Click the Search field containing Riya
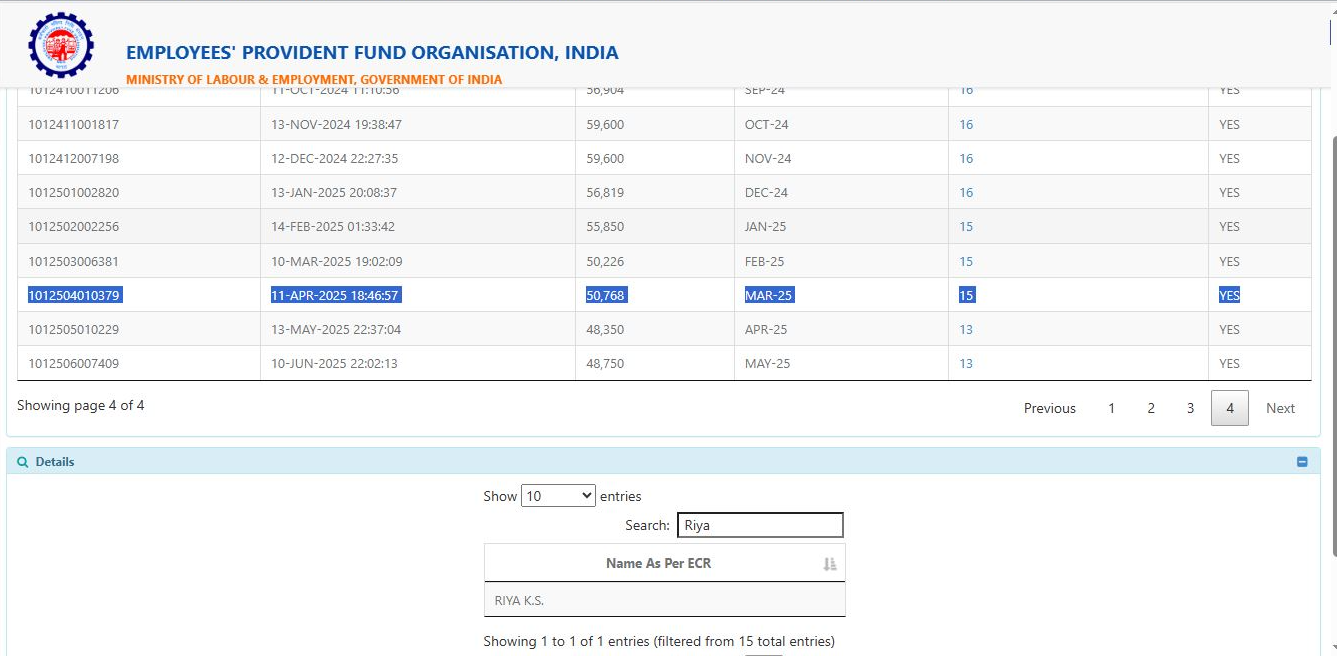 coord(760,525)
